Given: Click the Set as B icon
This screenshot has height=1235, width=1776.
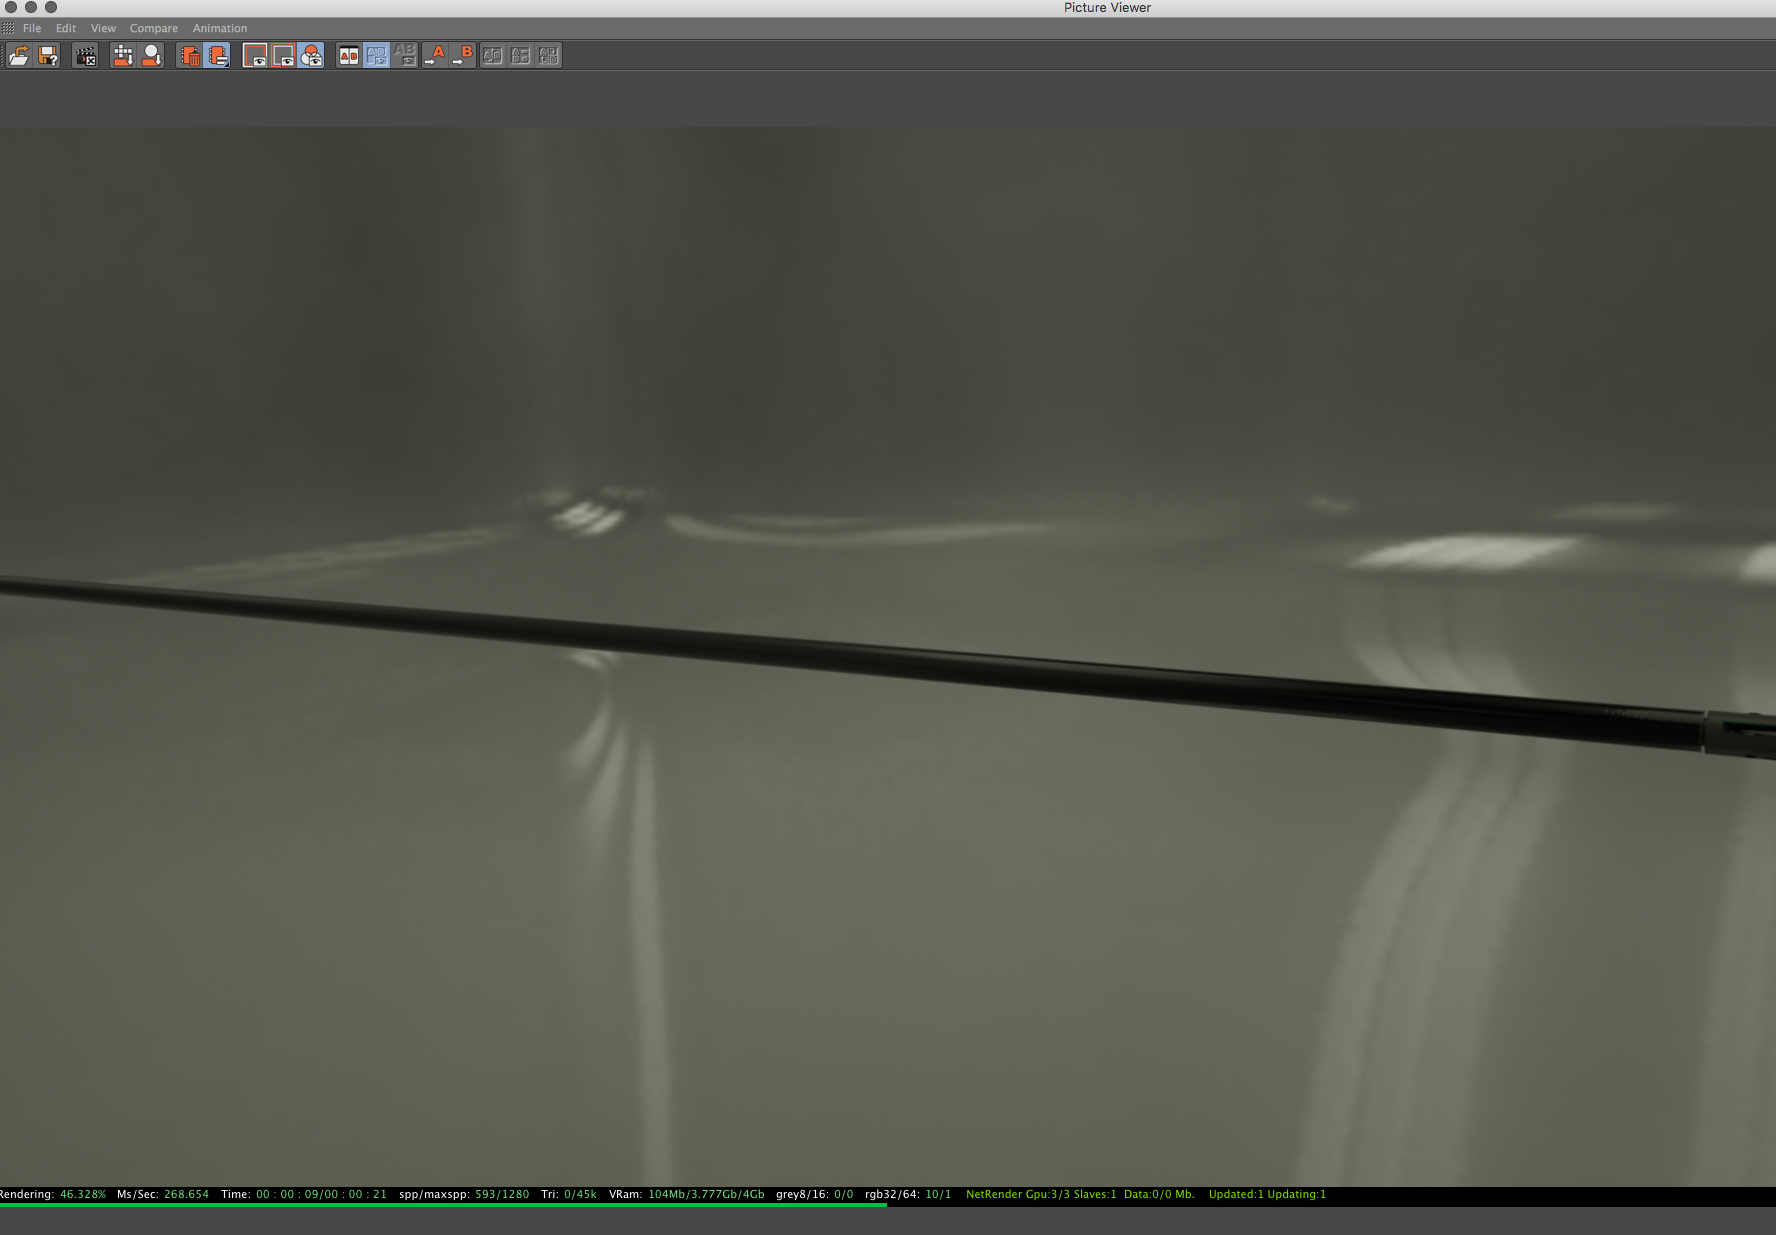Looking at the screenshot, I should coord(462,55).
